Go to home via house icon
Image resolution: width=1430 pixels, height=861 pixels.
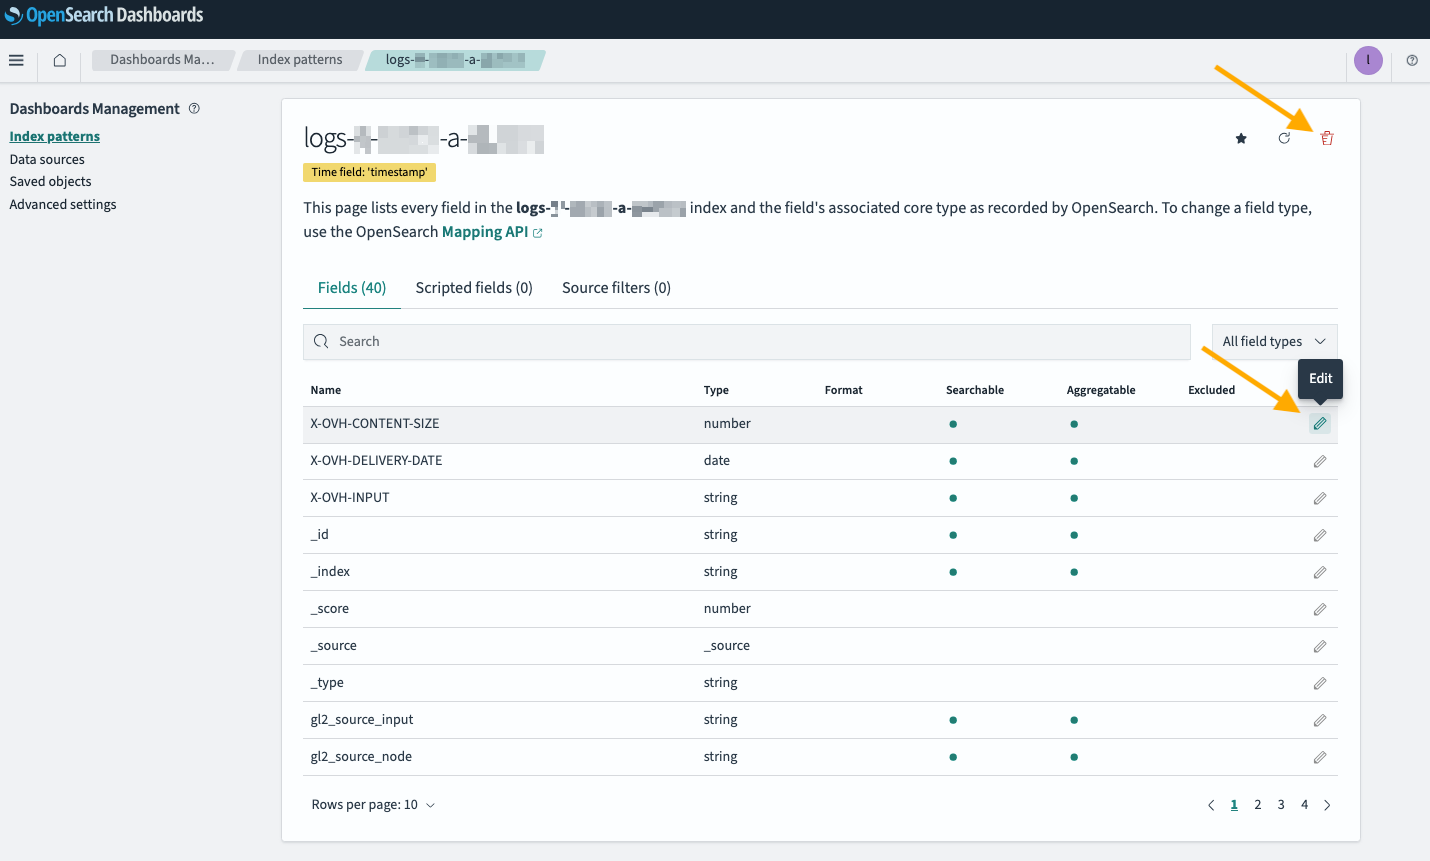point(60,60)
